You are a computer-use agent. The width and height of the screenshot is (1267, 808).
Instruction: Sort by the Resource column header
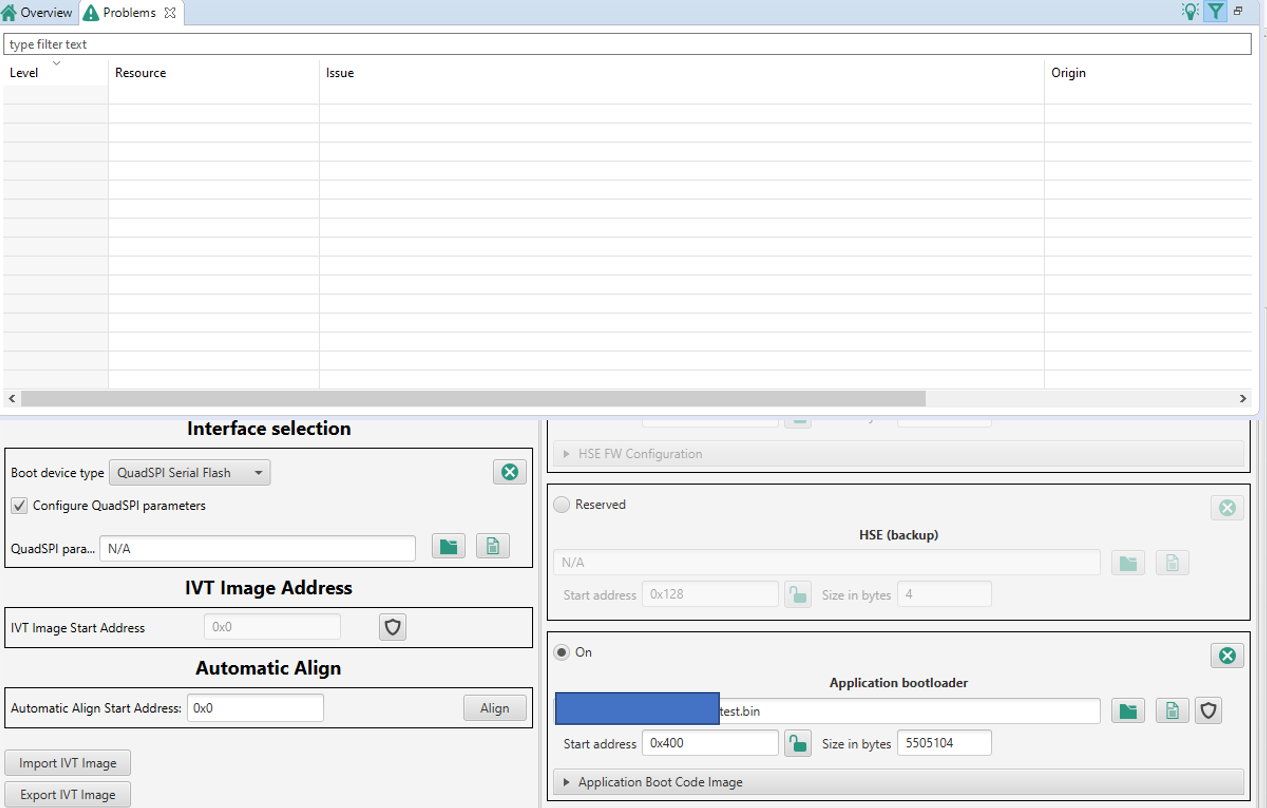214,73
